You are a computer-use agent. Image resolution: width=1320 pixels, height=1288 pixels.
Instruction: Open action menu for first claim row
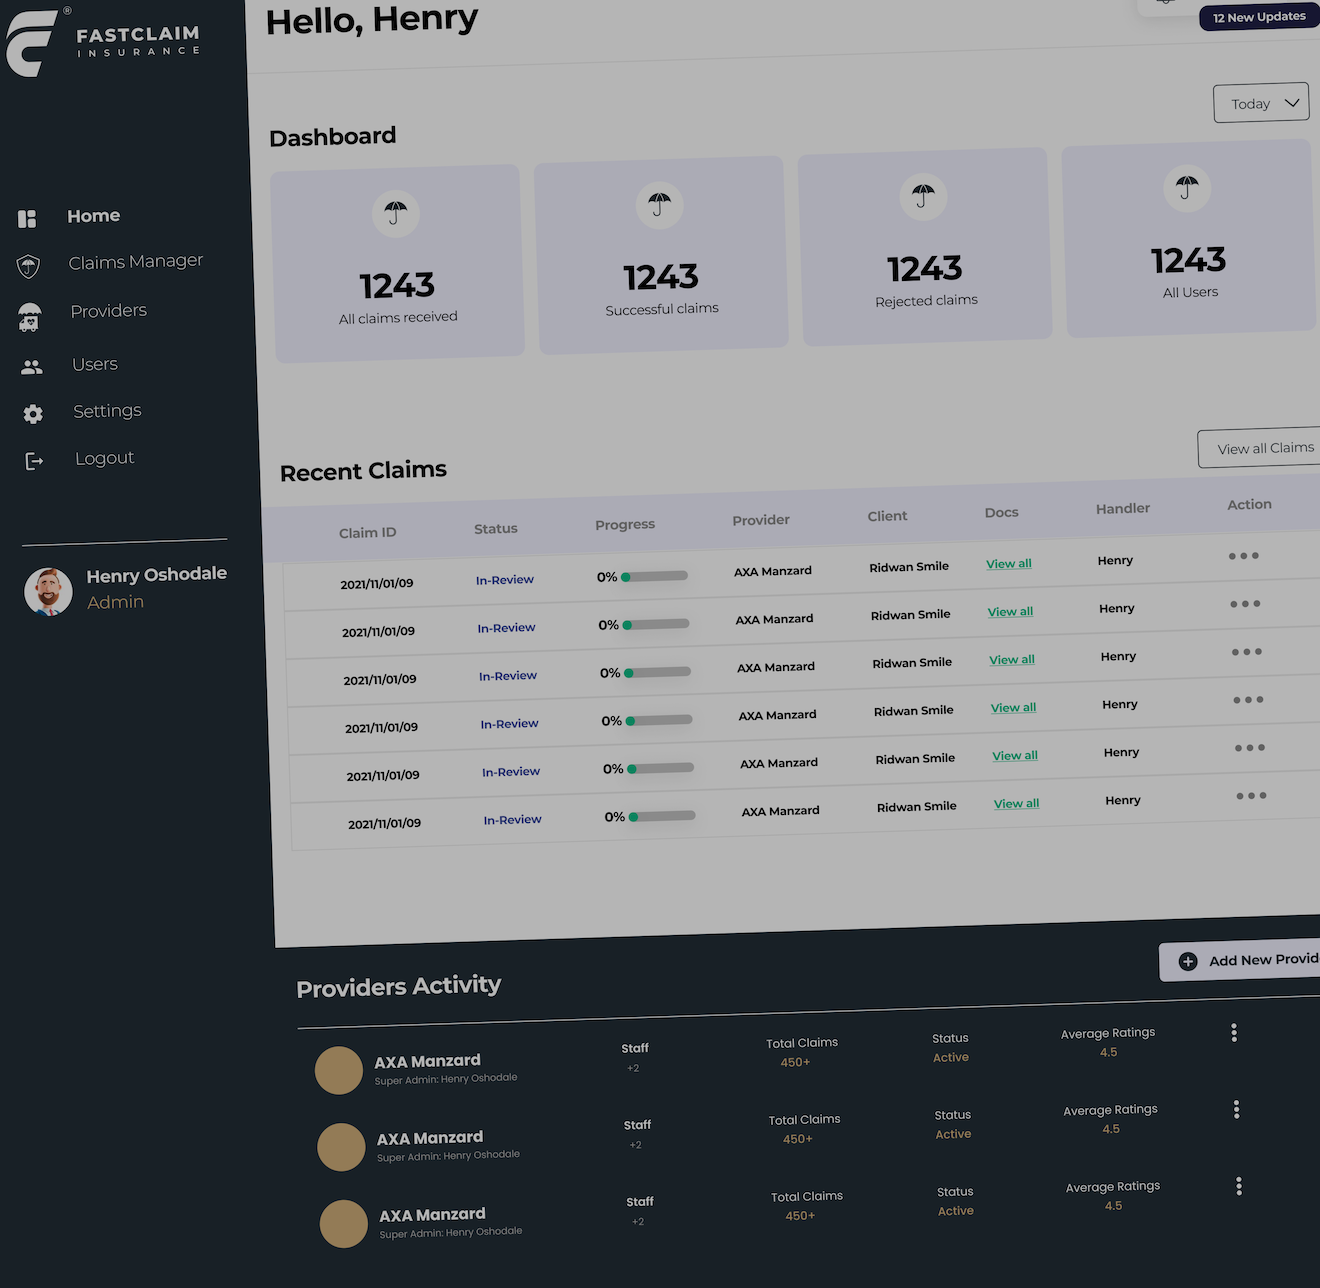pos(1244,556)
